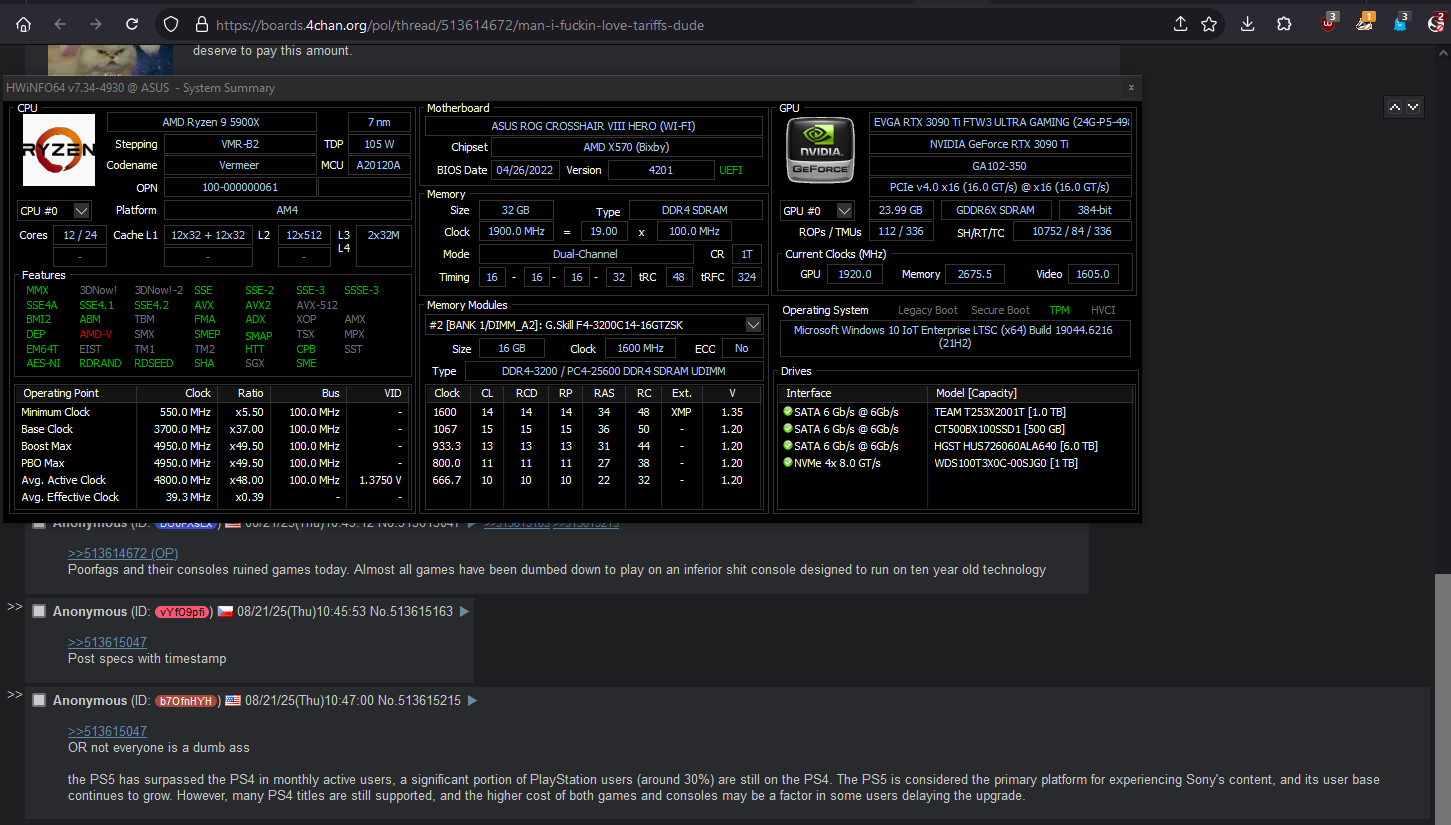This screenshot has height=825, width=1451.
Task: Open the uBlock Origin extension
Action: point(1328,24)
